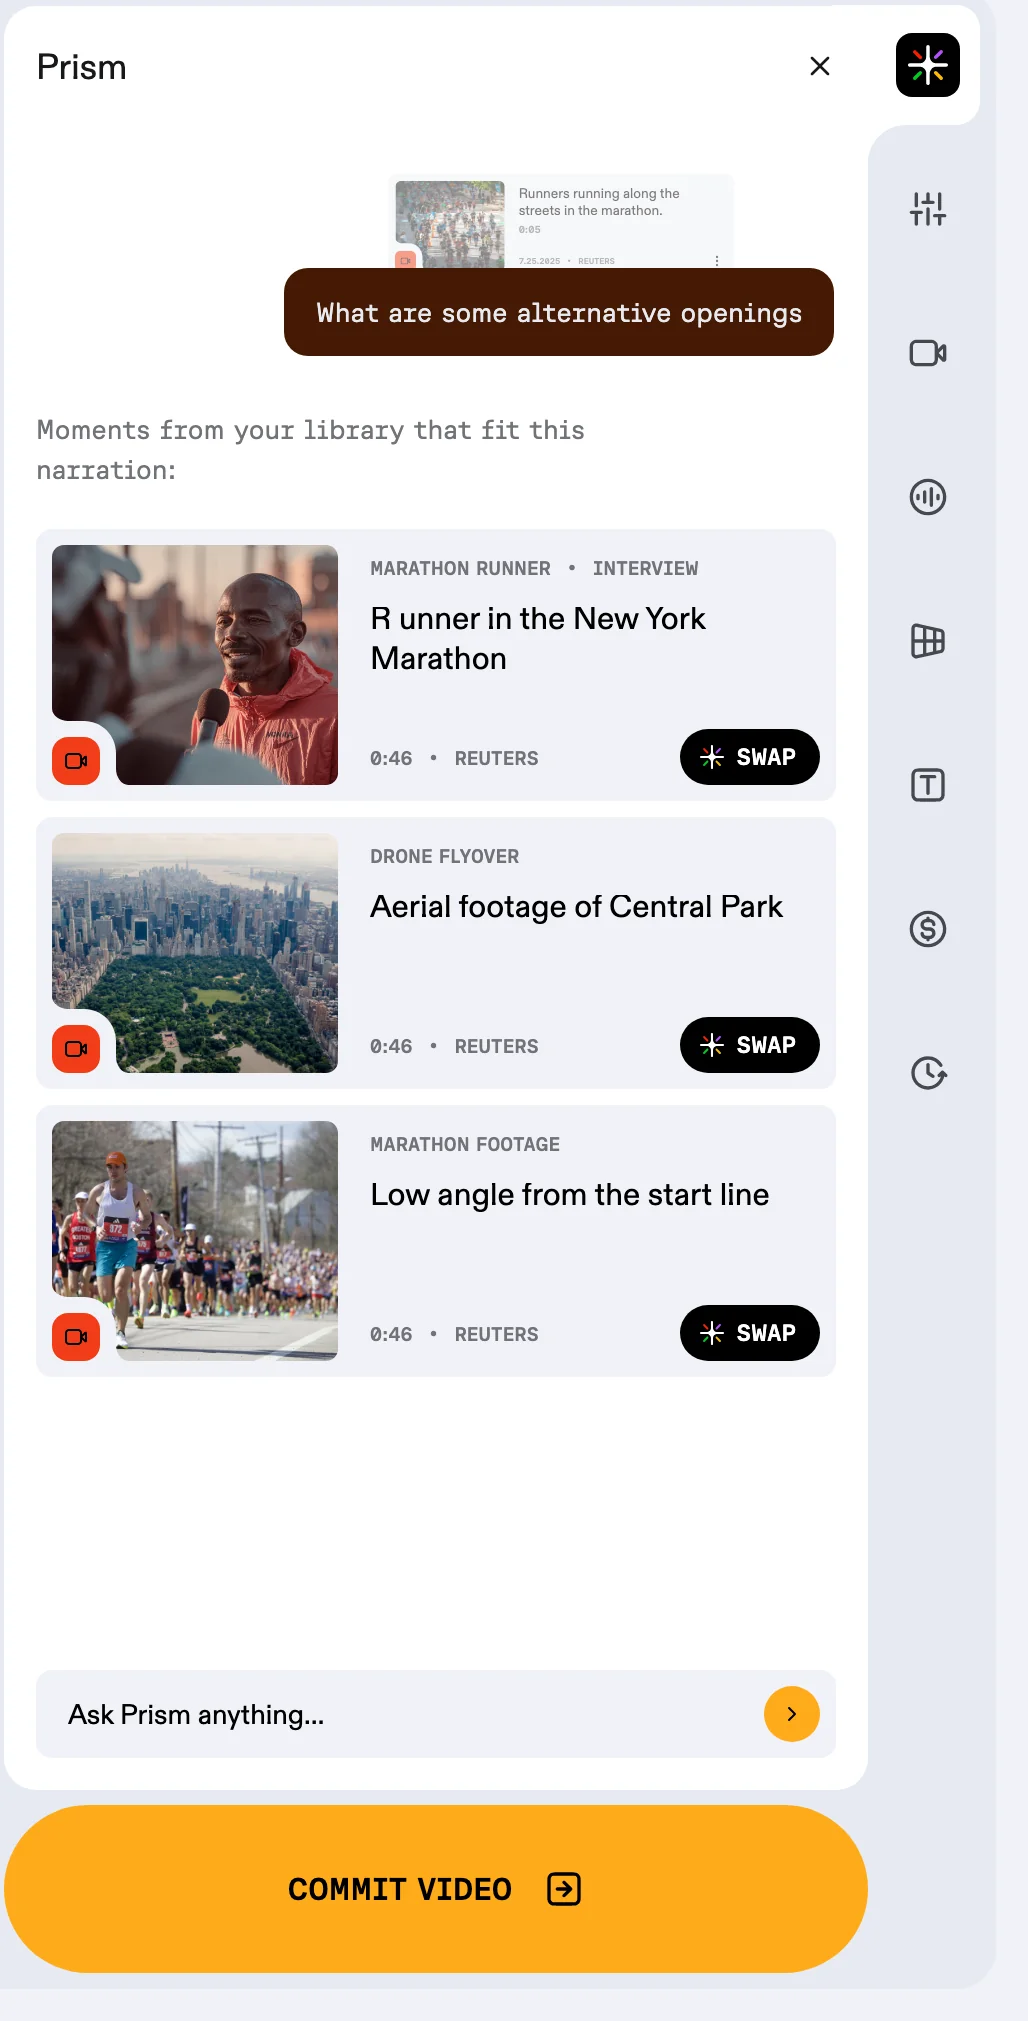Click the video badge on drone flyover clip
Viewport: 1028px width, 2021px height.
[76, 1049]
